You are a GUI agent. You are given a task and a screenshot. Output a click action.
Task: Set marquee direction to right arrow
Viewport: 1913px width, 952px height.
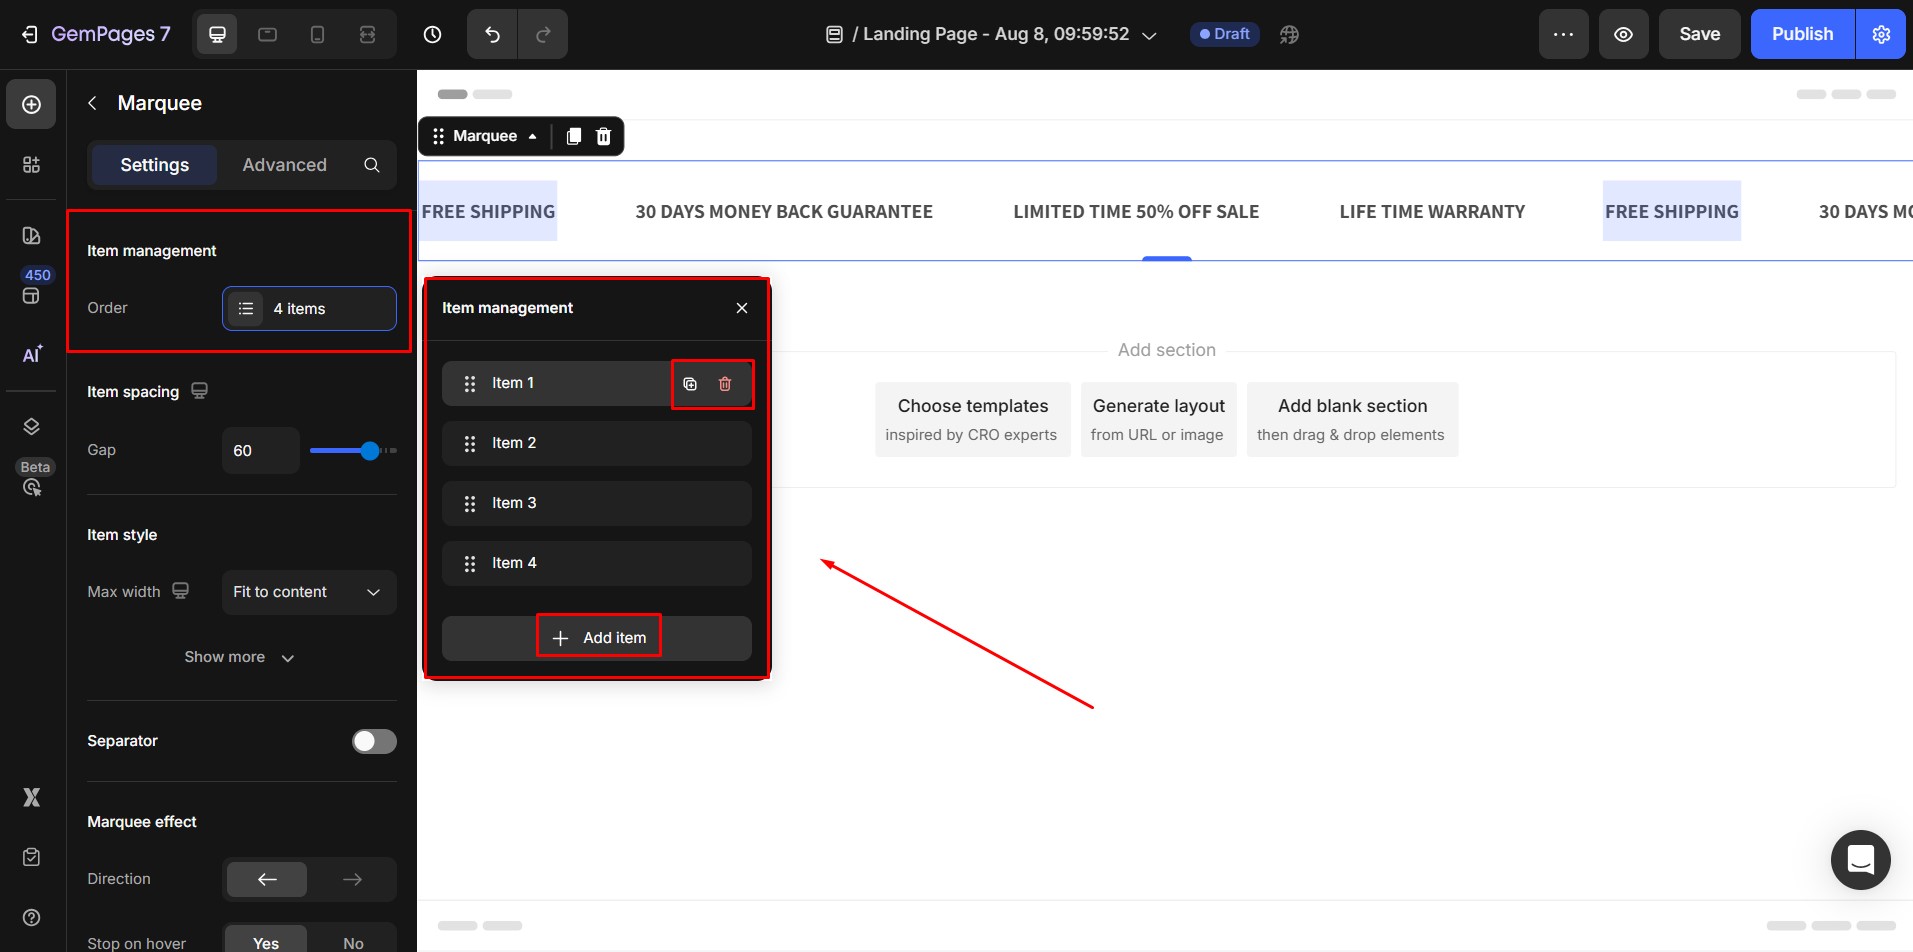click(352, 879)
